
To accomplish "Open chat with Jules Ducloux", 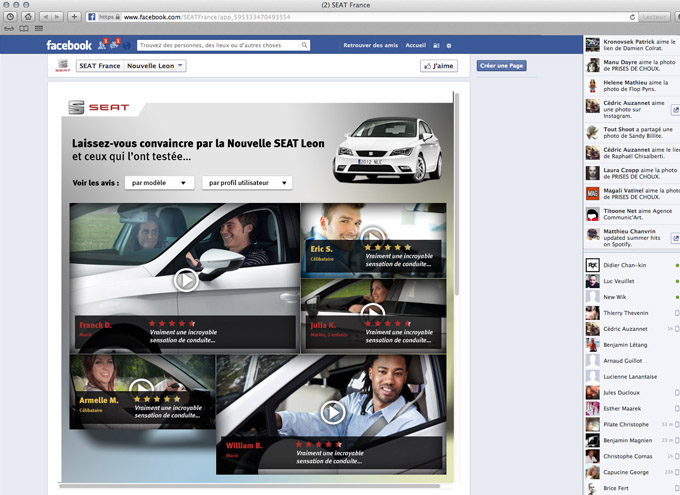I will click(632, 393).
